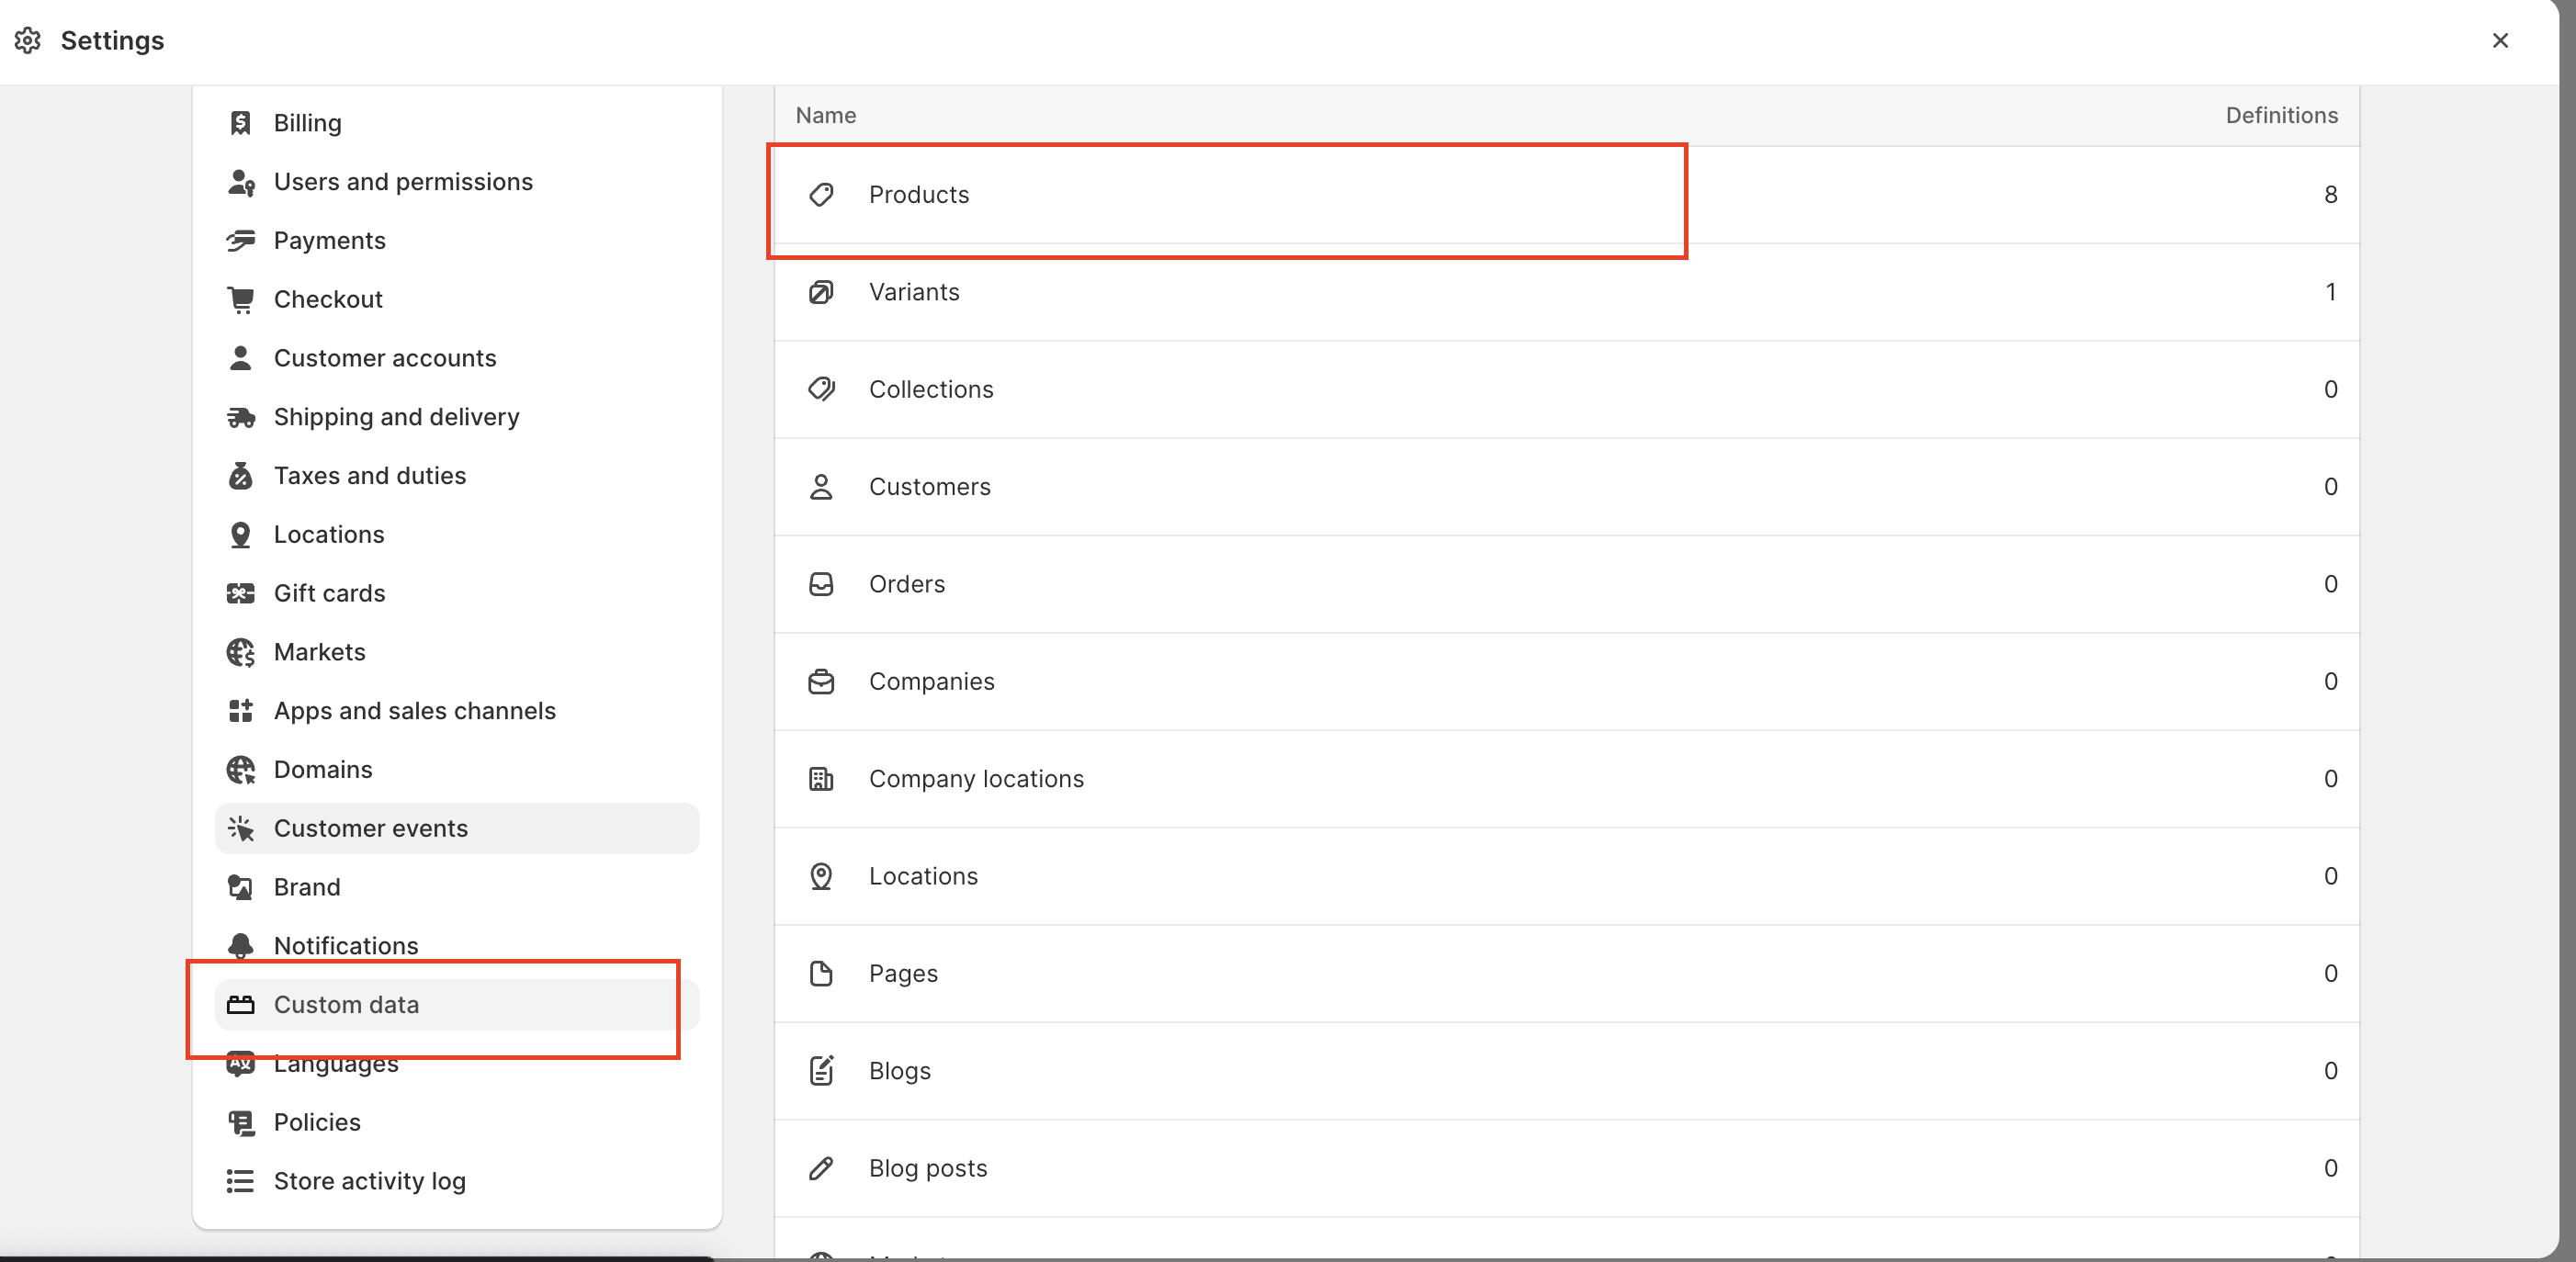Image resolution: width=2576 pixels, height=1262 pixels.
Task: Select the Collections definitions row
Action: [930, 389]
